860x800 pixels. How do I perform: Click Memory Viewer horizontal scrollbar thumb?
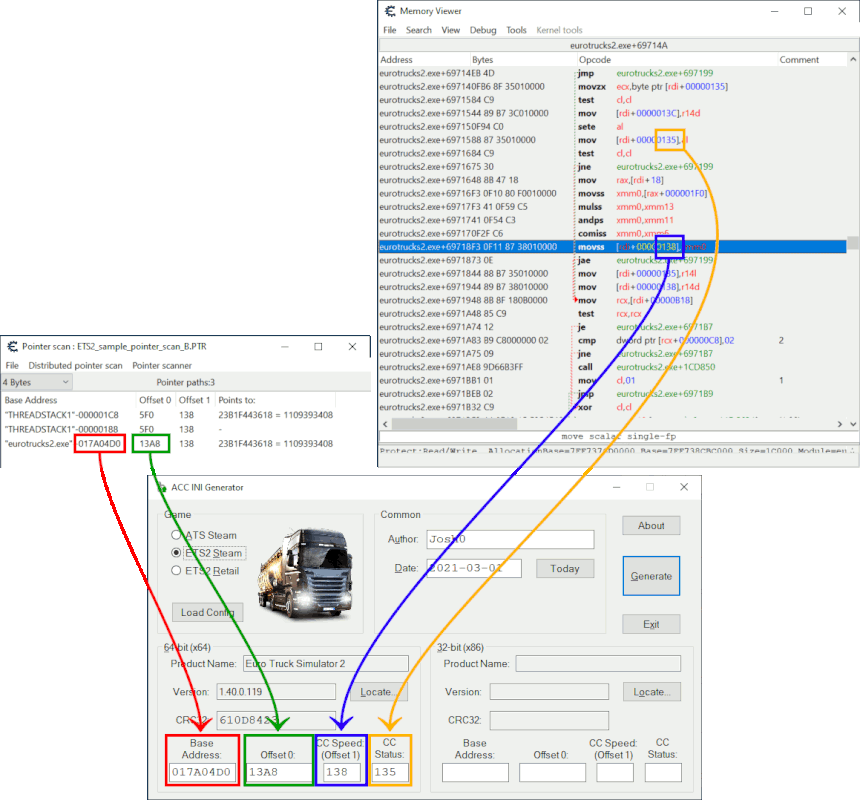454,424
